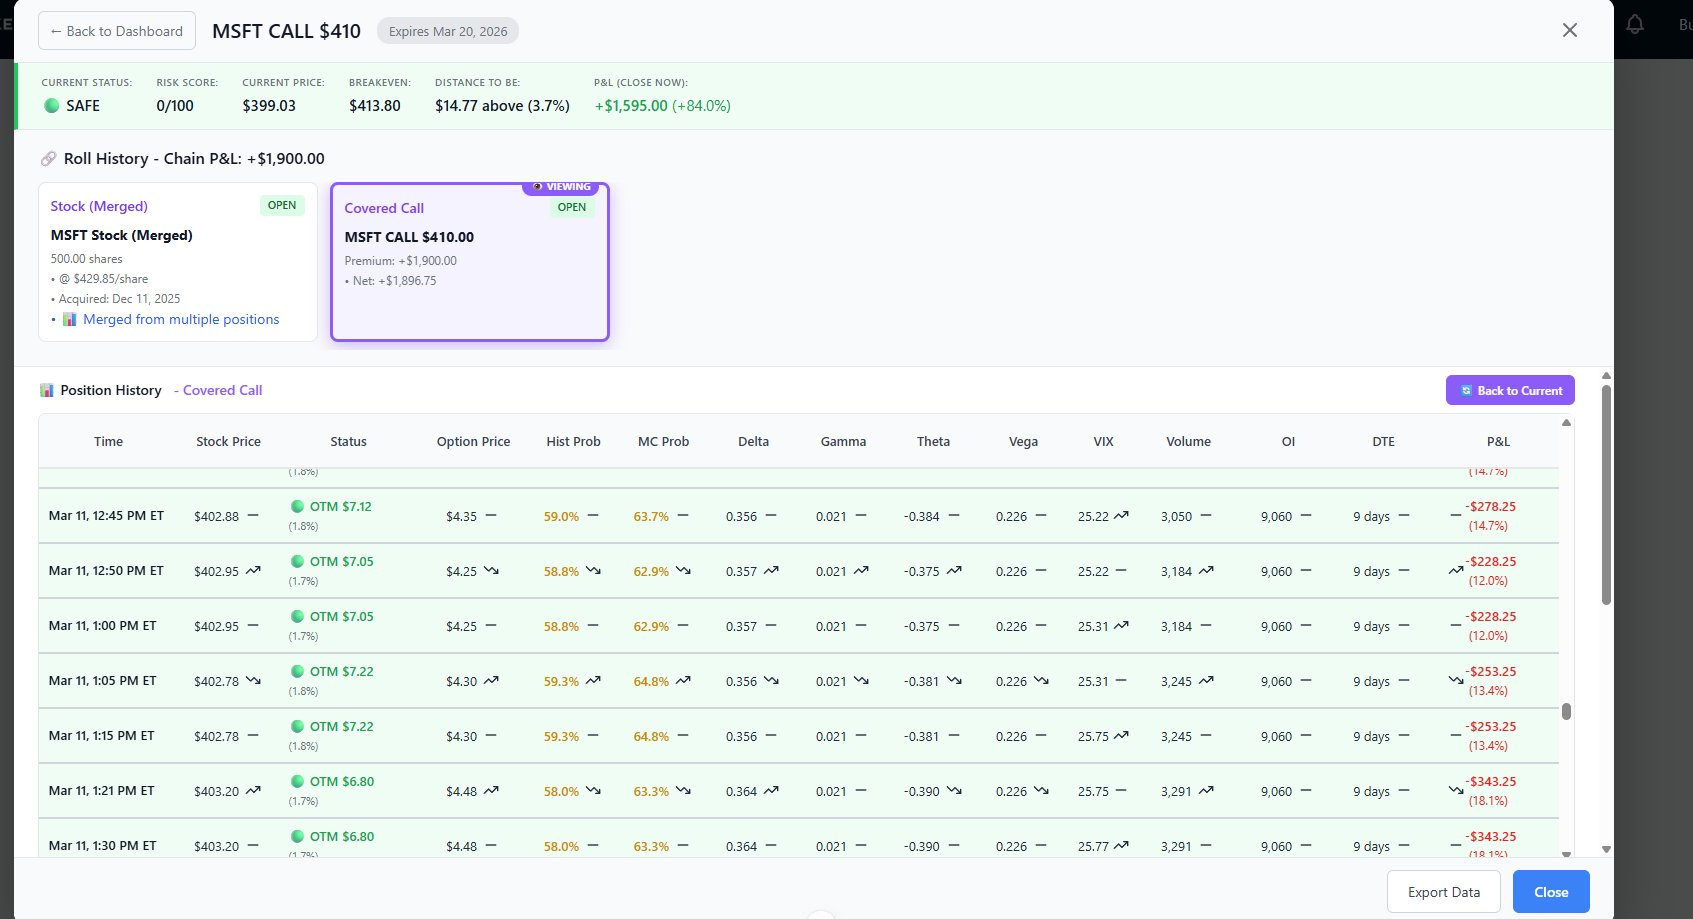
Task: Click the inner table scrollbar thumb
Action: point(1566,711)
